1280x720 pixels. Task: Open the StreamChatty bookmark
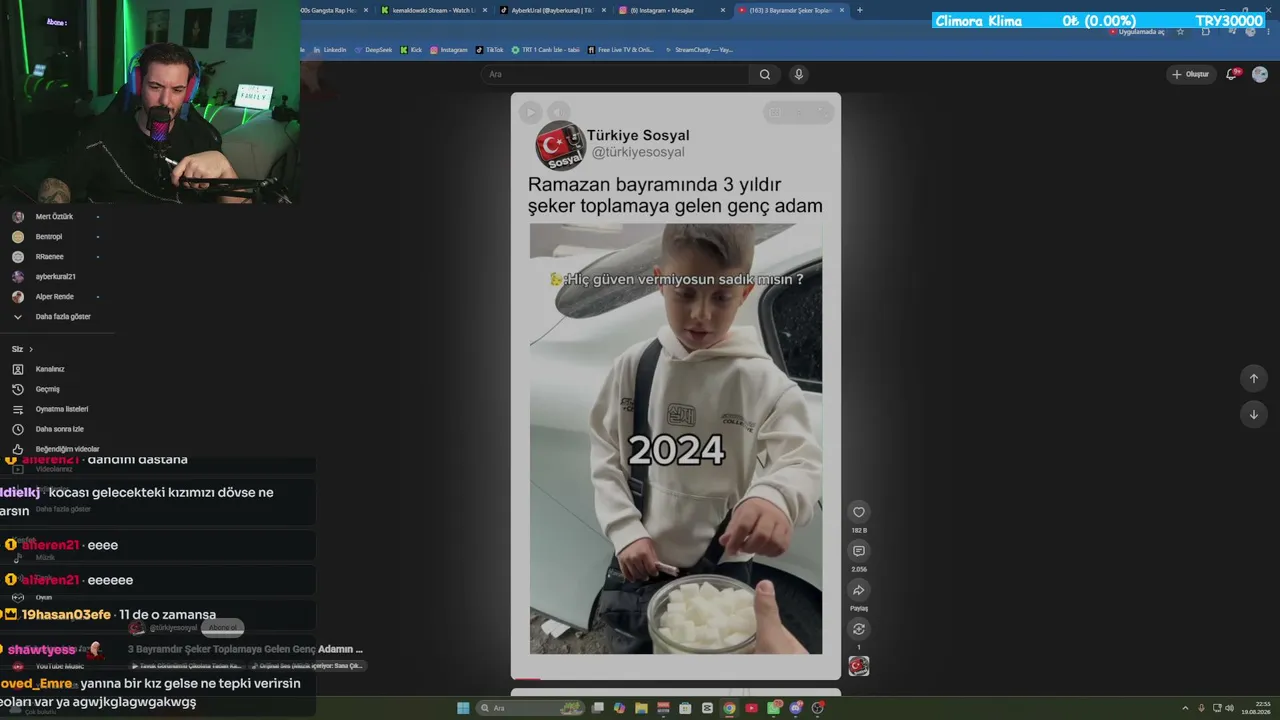[699, 49]
